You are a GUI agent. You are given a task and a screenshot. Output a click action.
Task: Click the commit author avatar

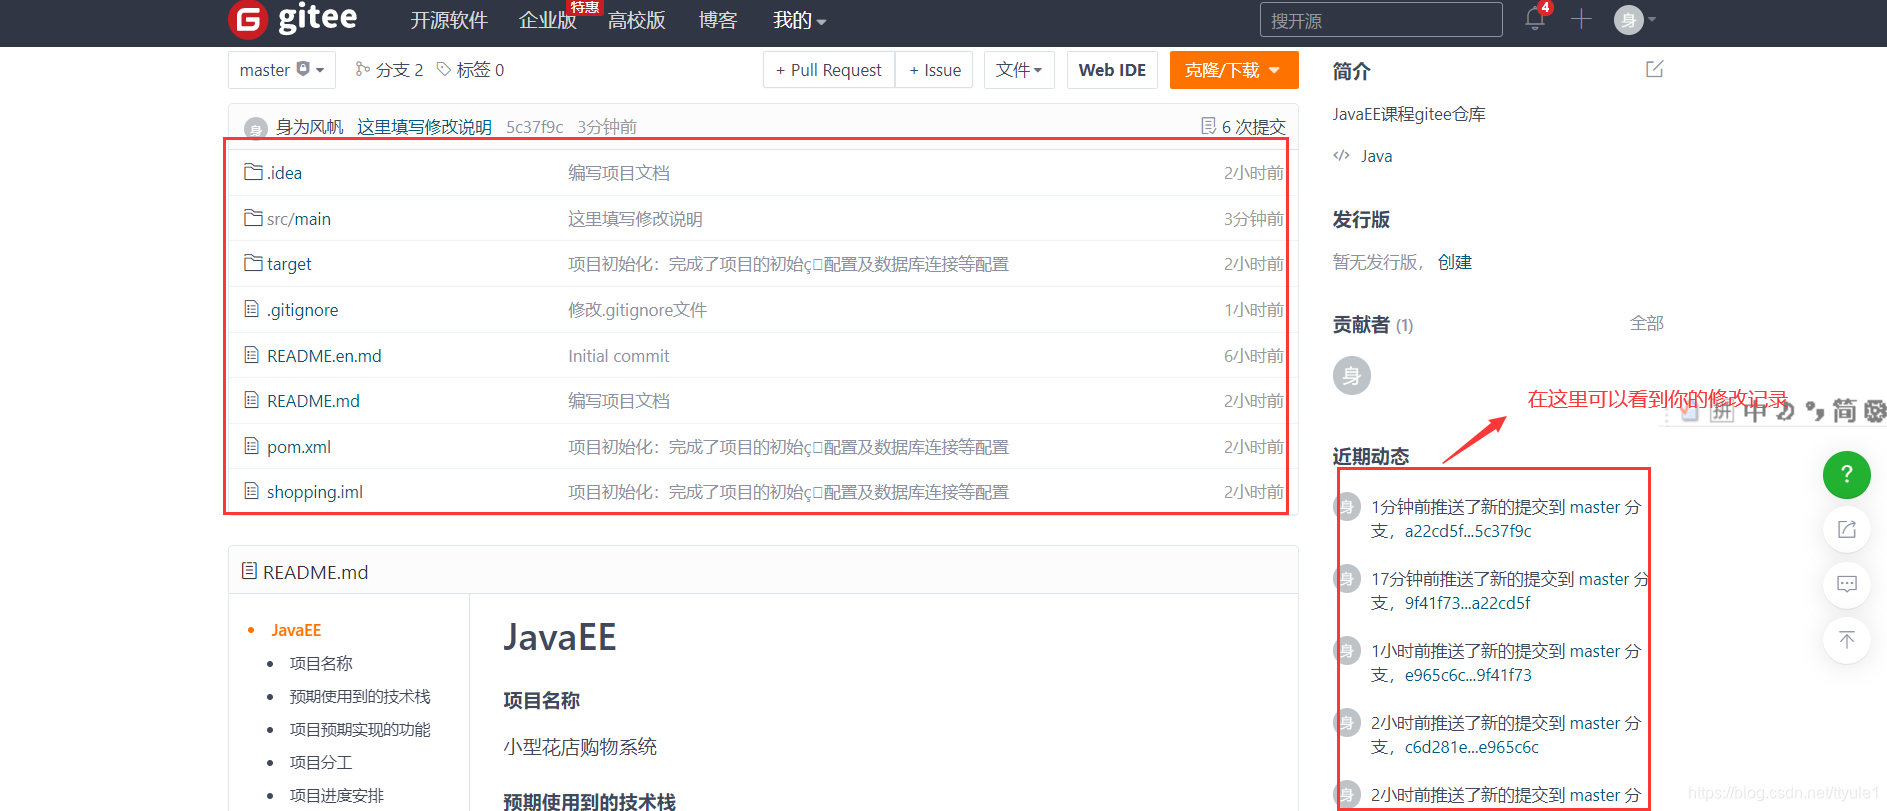coord(256,128)
